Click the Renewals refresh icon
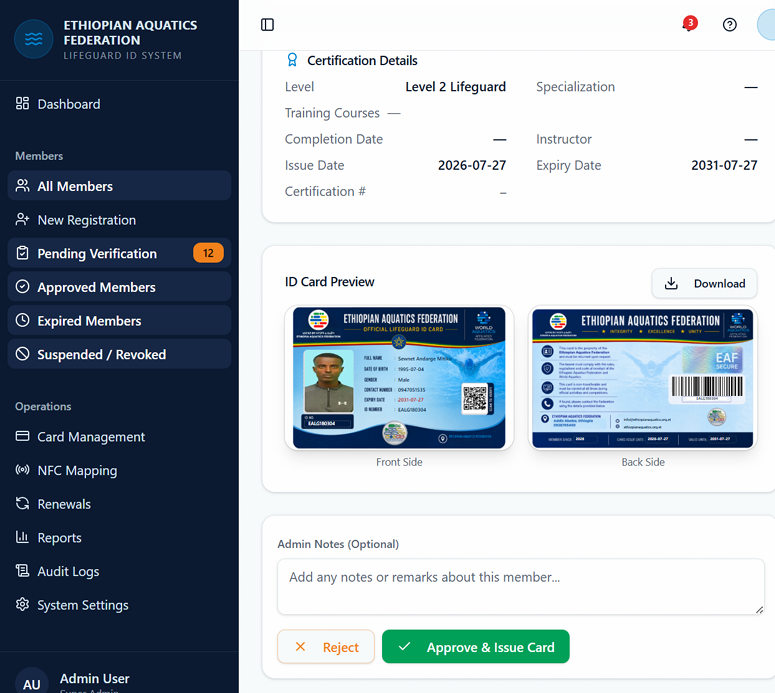 pyautogui.click(x=22, y=504)
